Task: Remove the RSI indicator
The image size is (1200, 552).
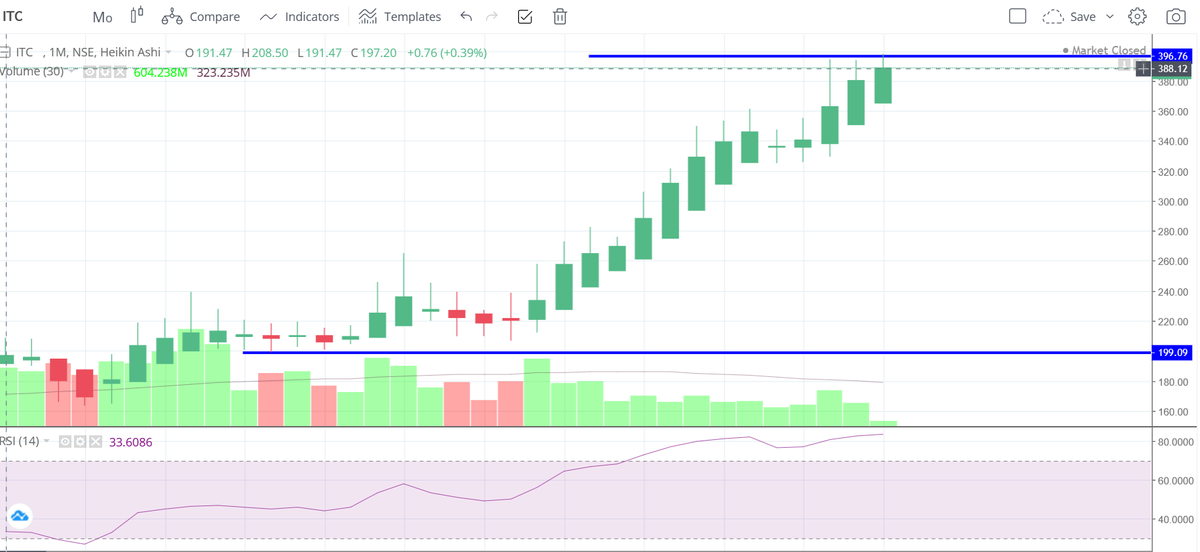Action: (95, 441)
